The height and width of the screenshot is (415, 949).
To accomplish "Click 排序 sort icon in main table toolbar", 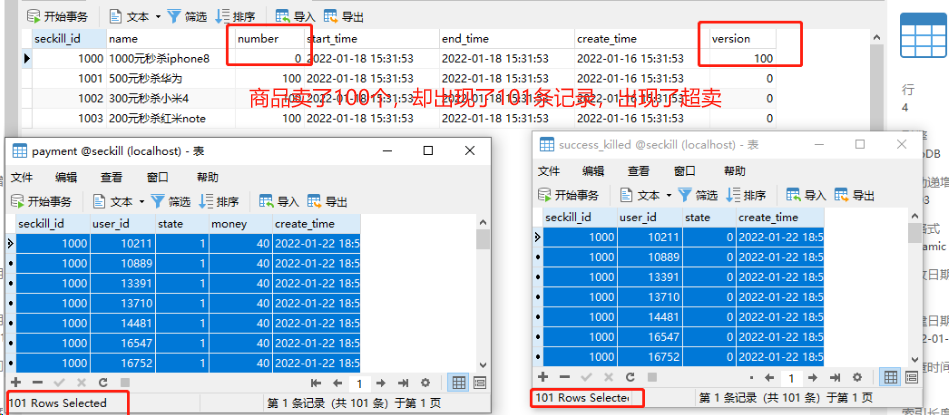I will tap(235, 16).
